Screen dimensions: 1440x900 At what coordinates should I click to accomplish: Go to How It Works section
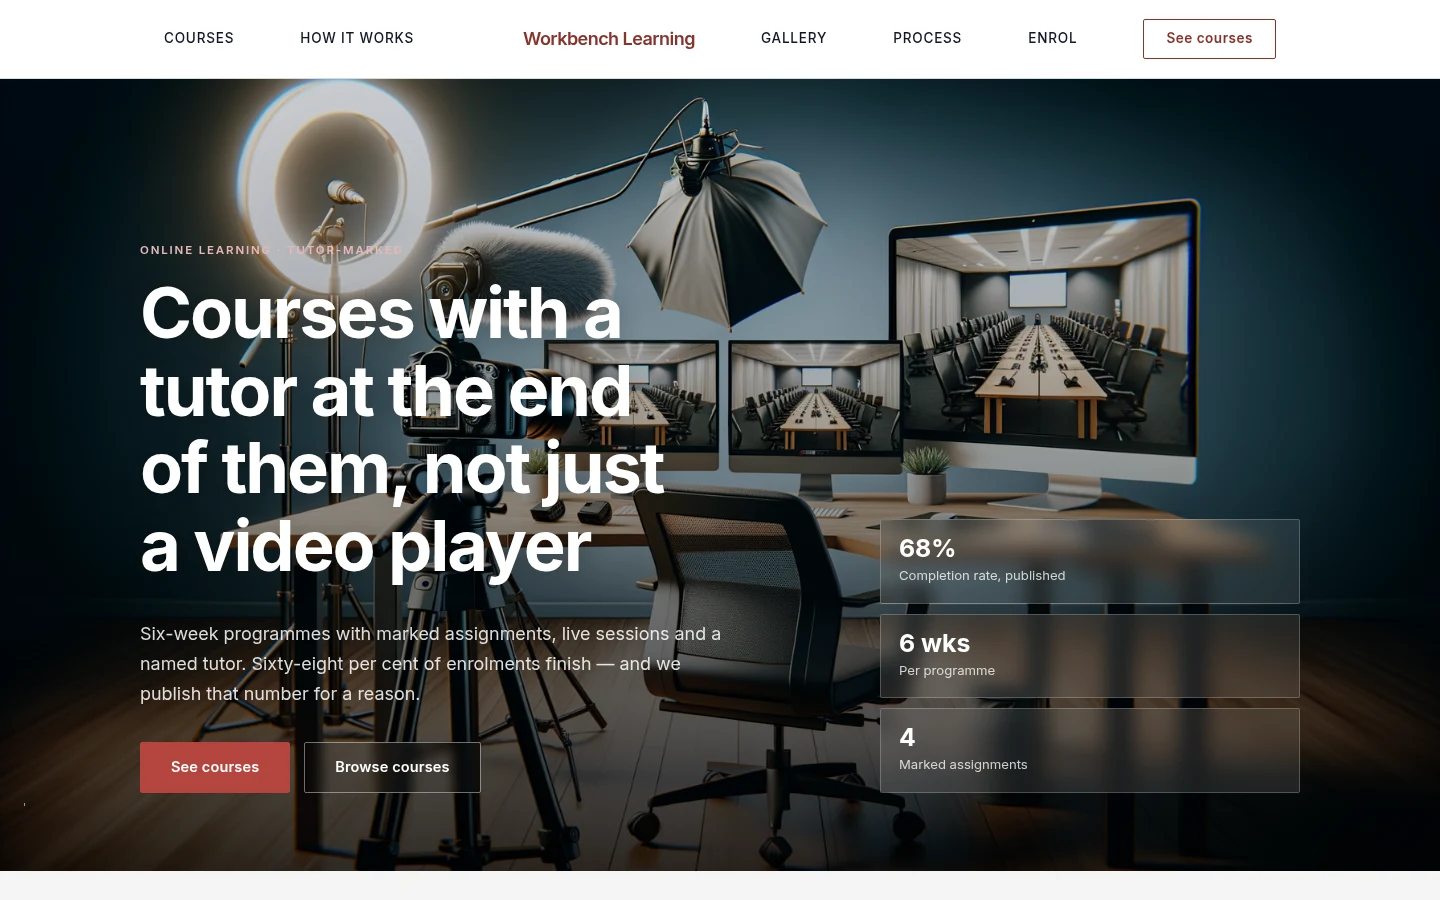coord(357,38)
